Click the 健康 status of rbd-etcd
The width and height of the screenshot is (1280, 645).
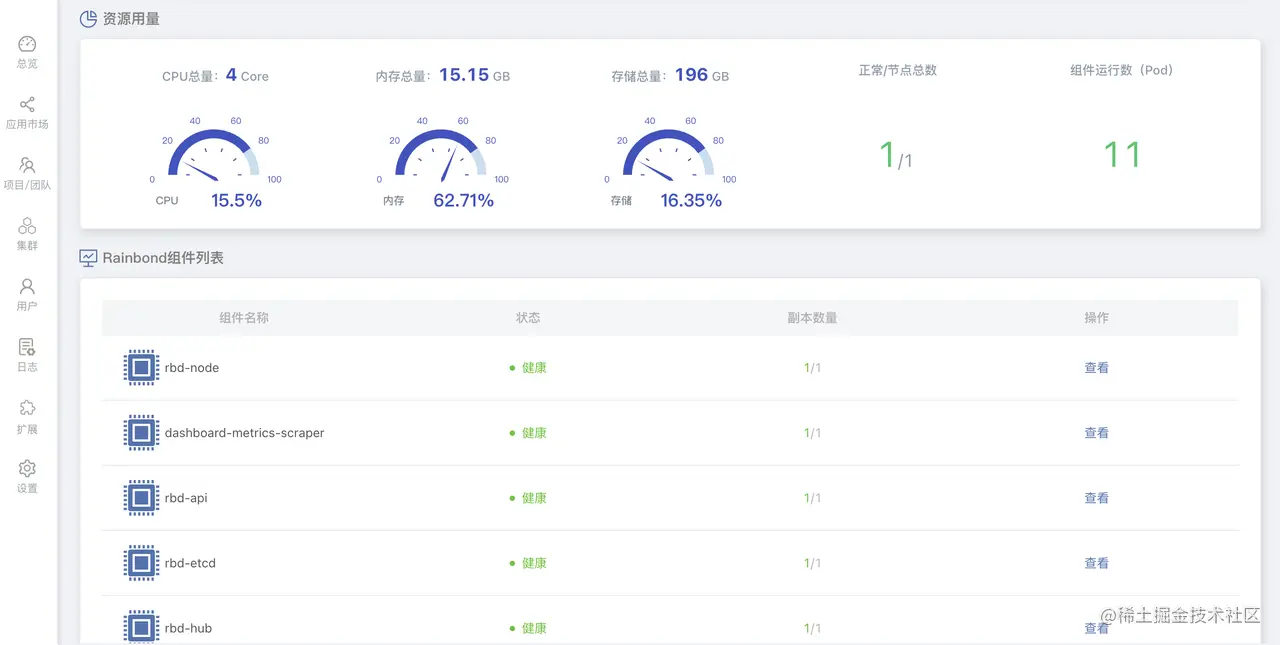528,563
